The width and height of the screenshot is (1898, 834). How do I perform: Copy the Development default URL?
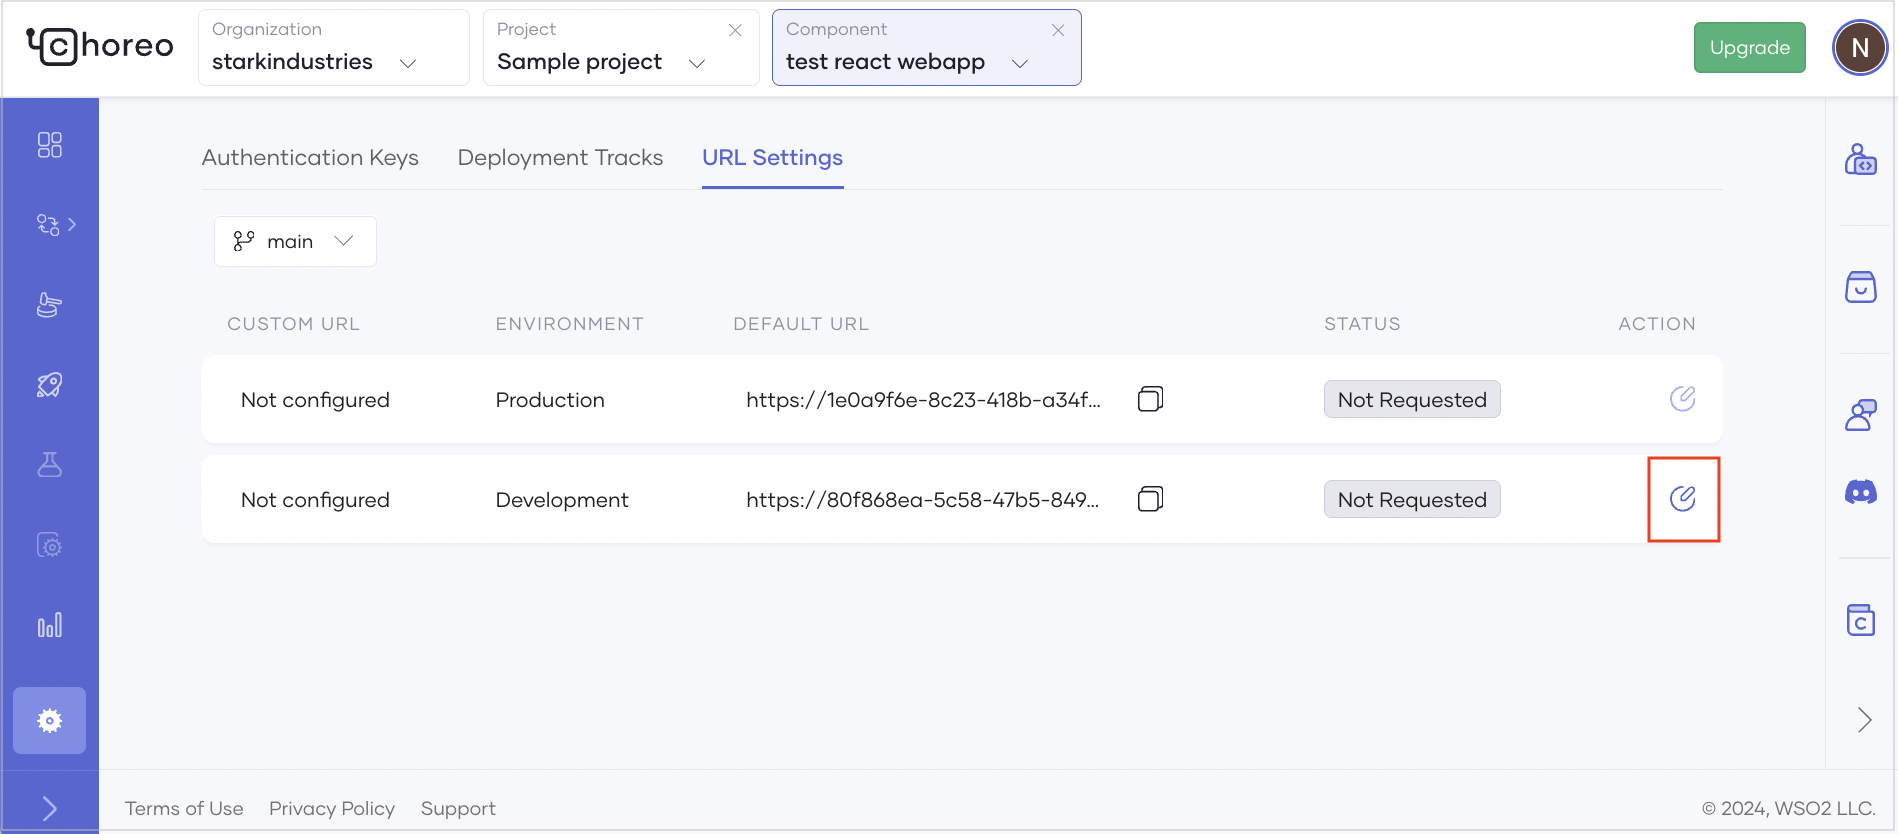point(1150,499)
